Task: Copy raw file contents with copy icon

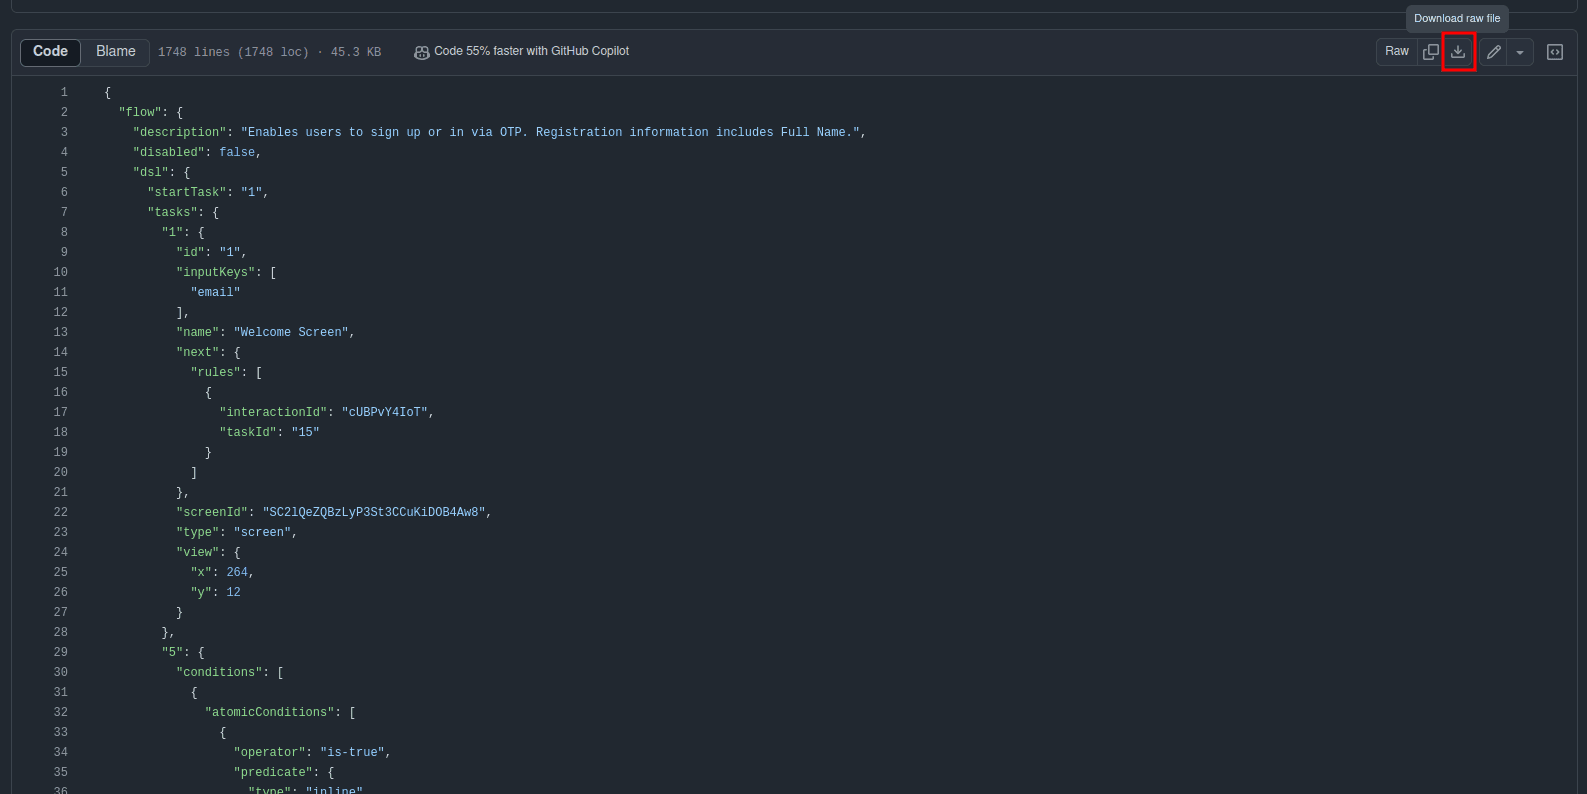Action: (1431, 52)
